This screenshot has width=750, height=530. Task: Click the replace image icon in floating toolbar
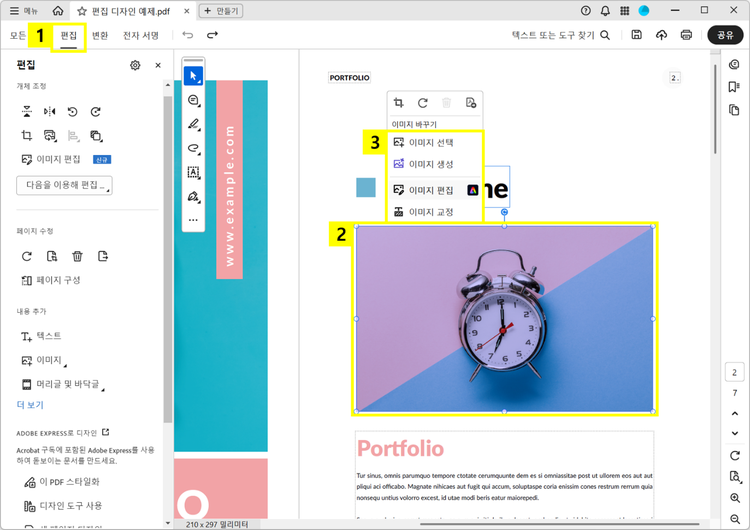pyautogui.click(x=471, y=103)
